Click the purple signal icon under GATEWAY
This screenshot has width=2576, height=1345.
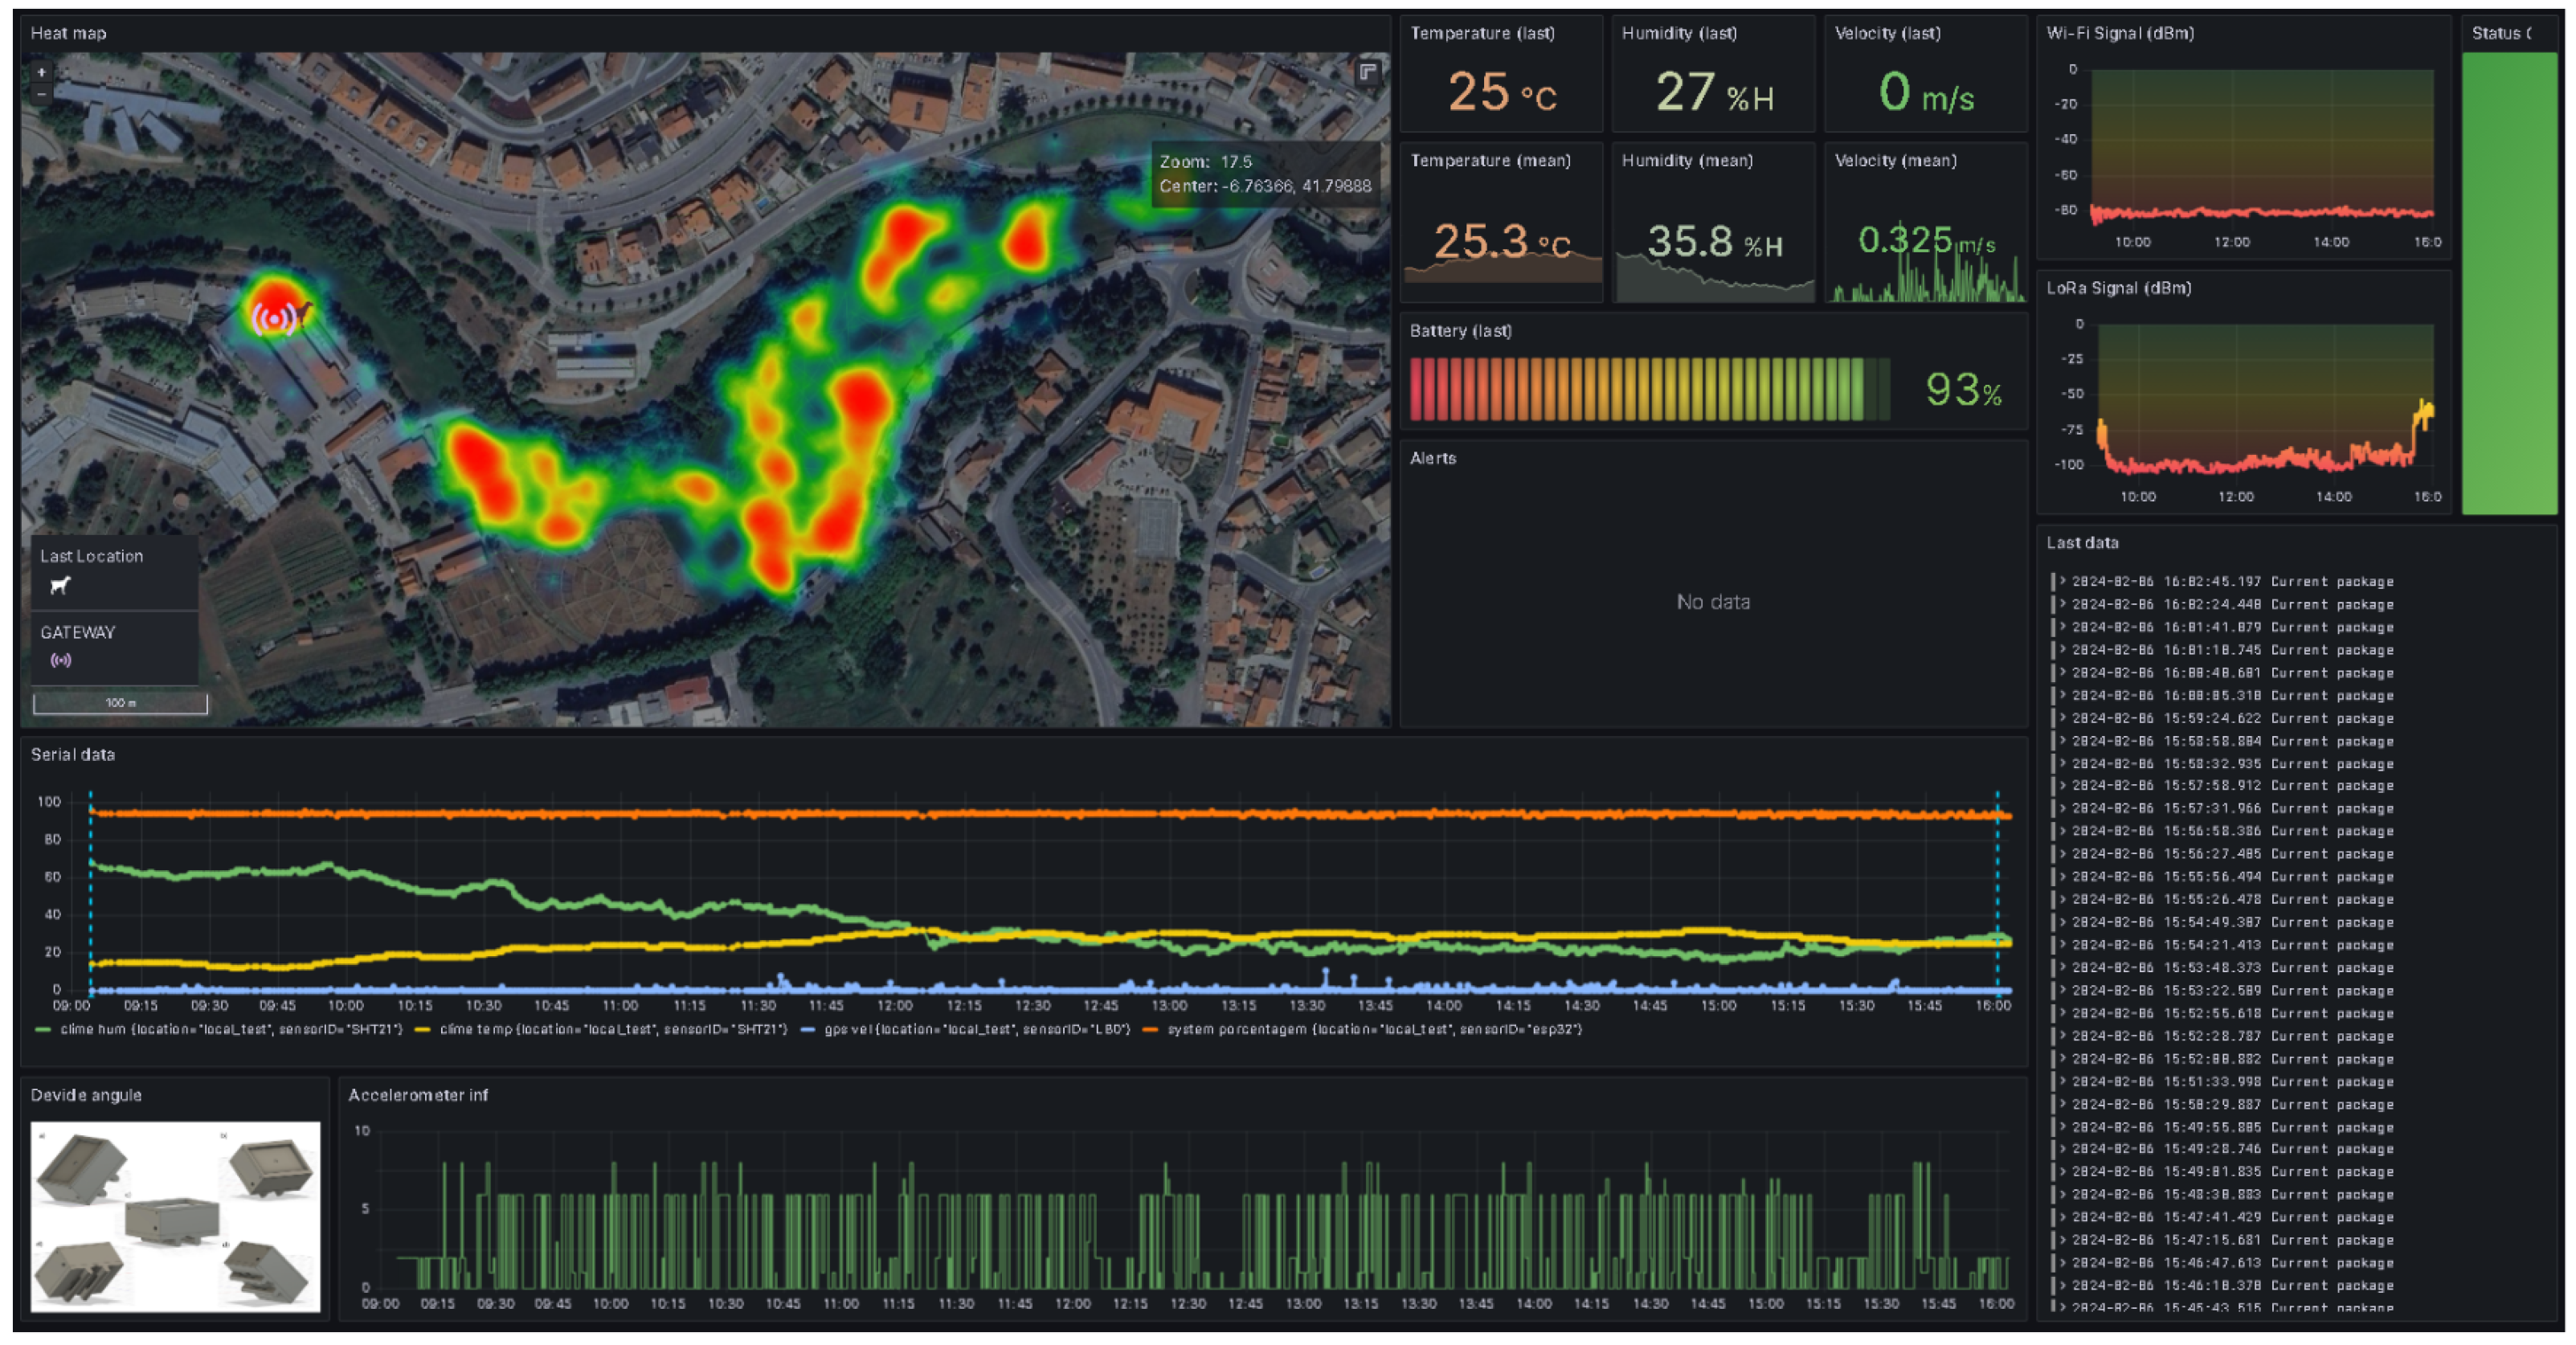tap(61, 660)
